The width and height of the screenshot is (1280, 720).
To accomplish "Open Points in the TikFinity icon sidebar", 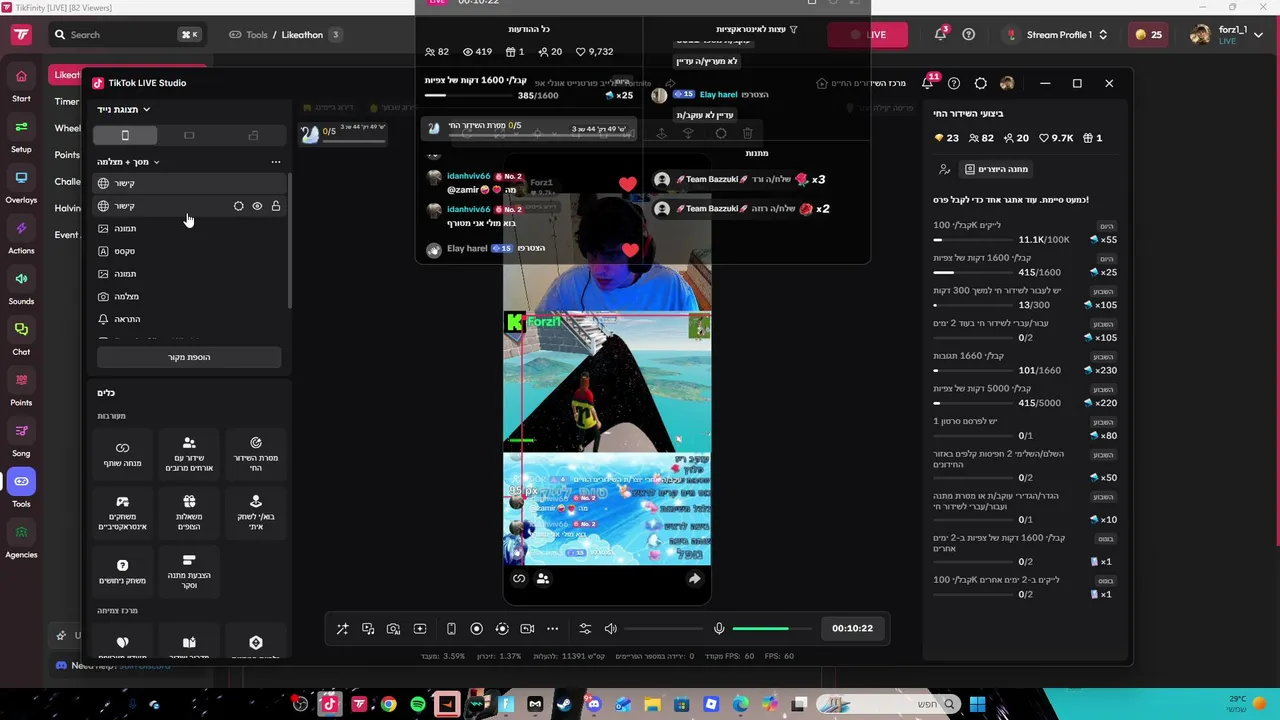I will point(21,389).
